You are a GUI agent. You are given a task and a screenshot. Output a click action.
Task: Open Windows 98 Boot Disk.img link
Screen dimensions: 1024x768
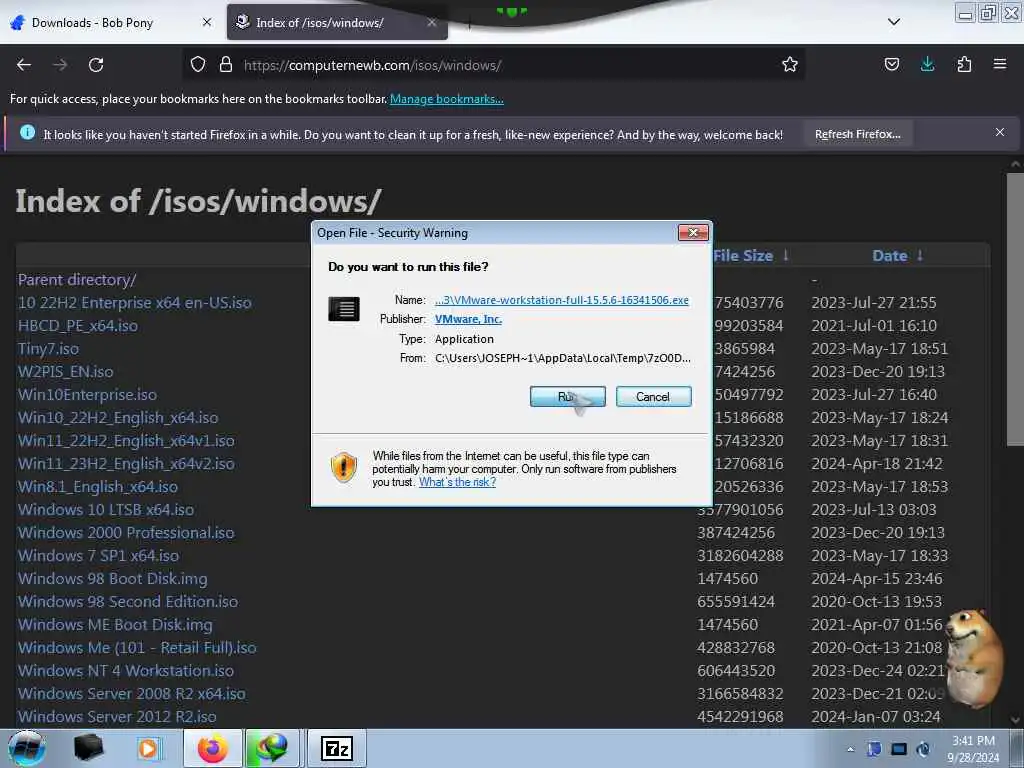pyautogui.click(x=112, y=579)
